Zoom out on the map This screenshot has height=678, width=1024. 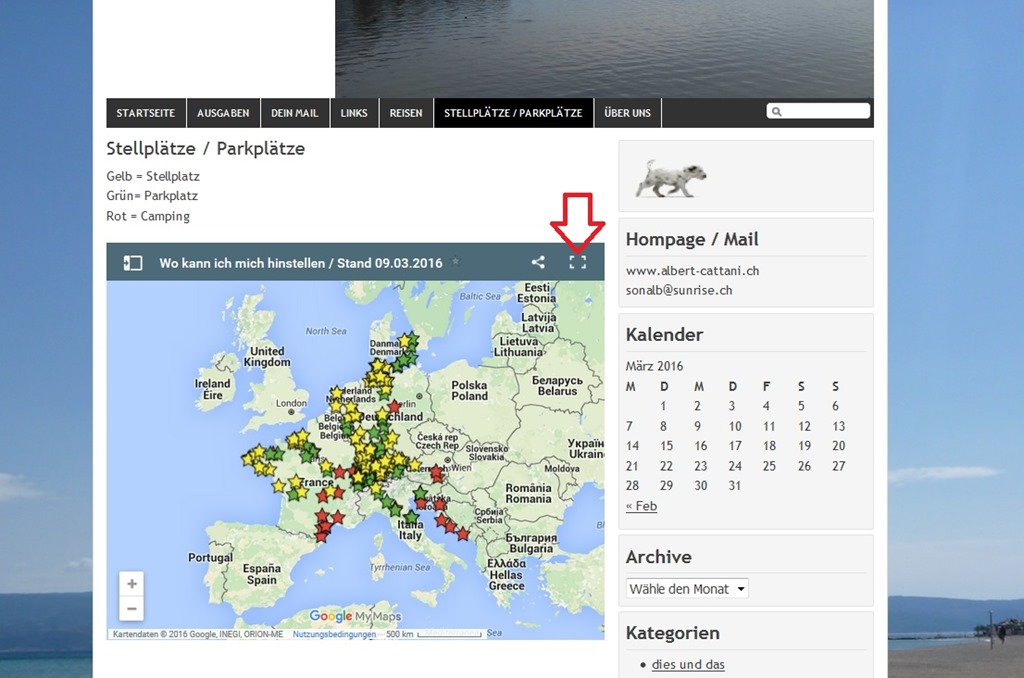132,608
